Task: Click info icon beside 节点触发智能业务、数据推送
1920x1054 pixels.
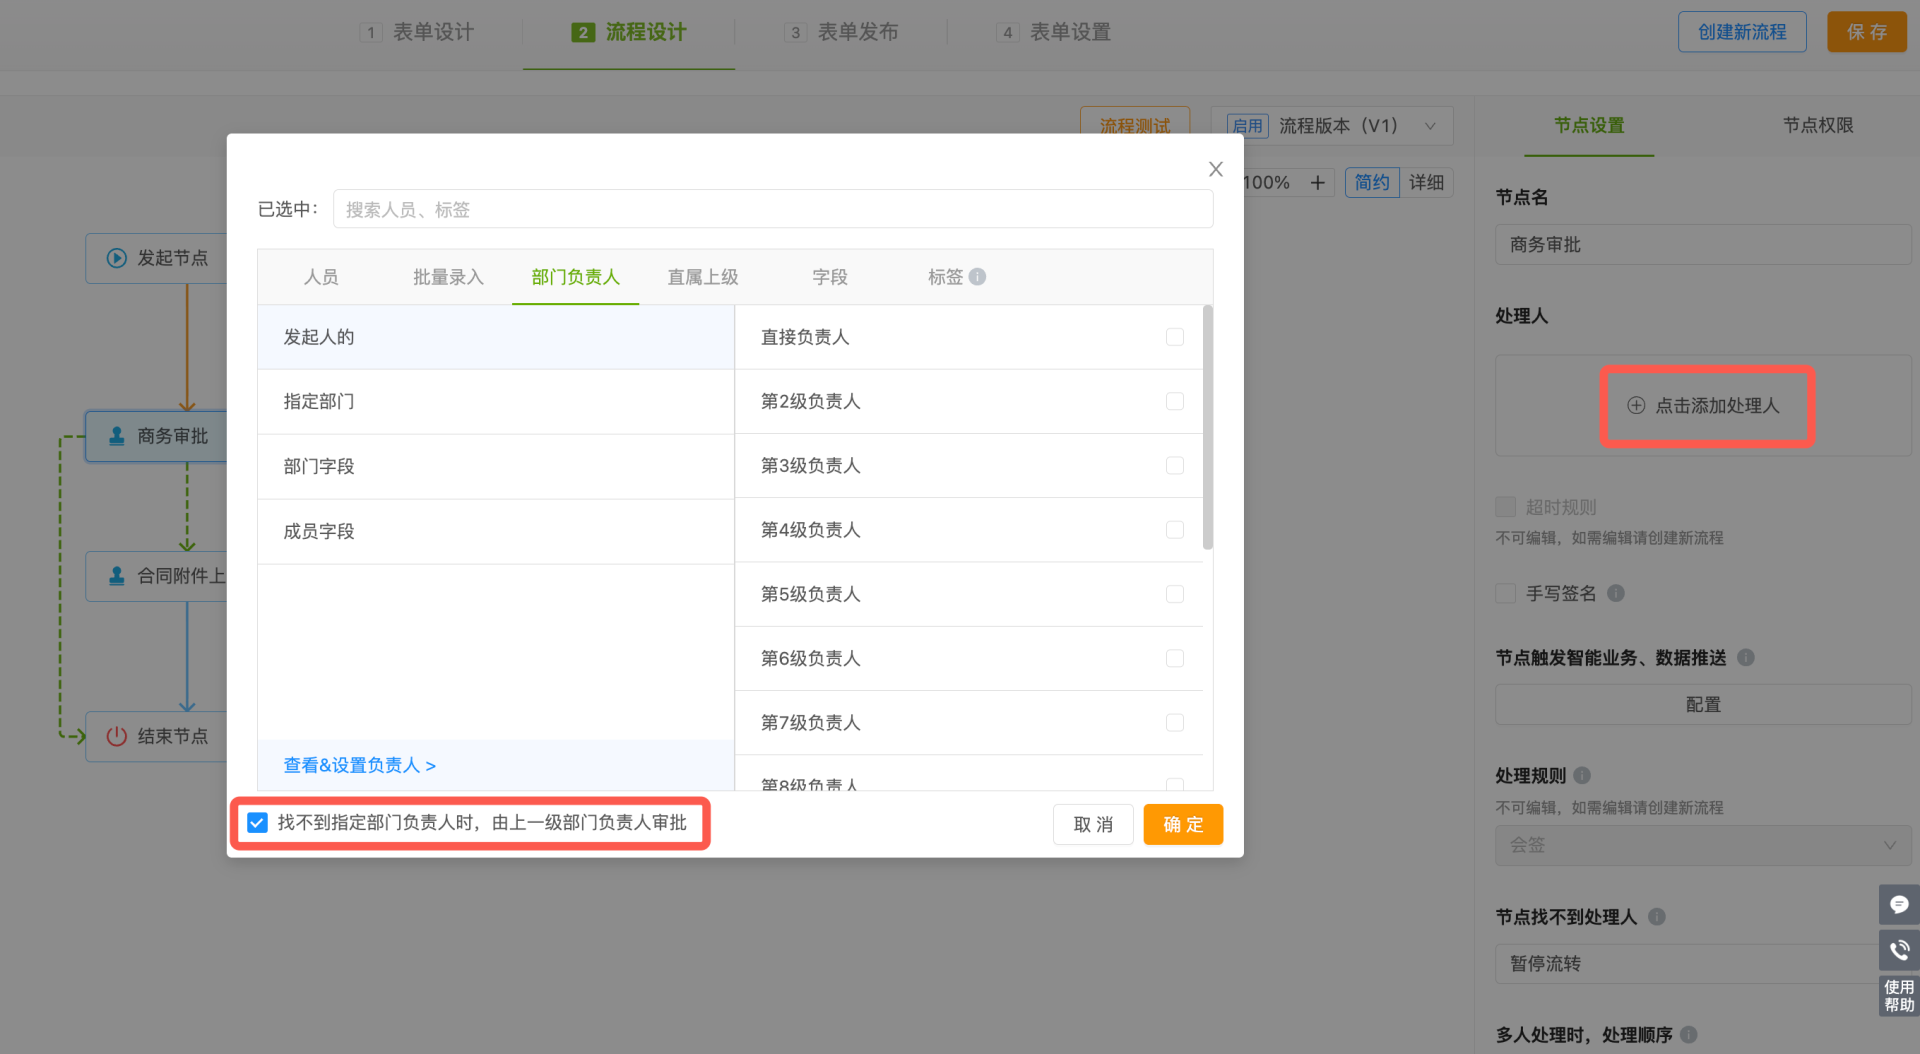Action: [x=1745, y=657]
